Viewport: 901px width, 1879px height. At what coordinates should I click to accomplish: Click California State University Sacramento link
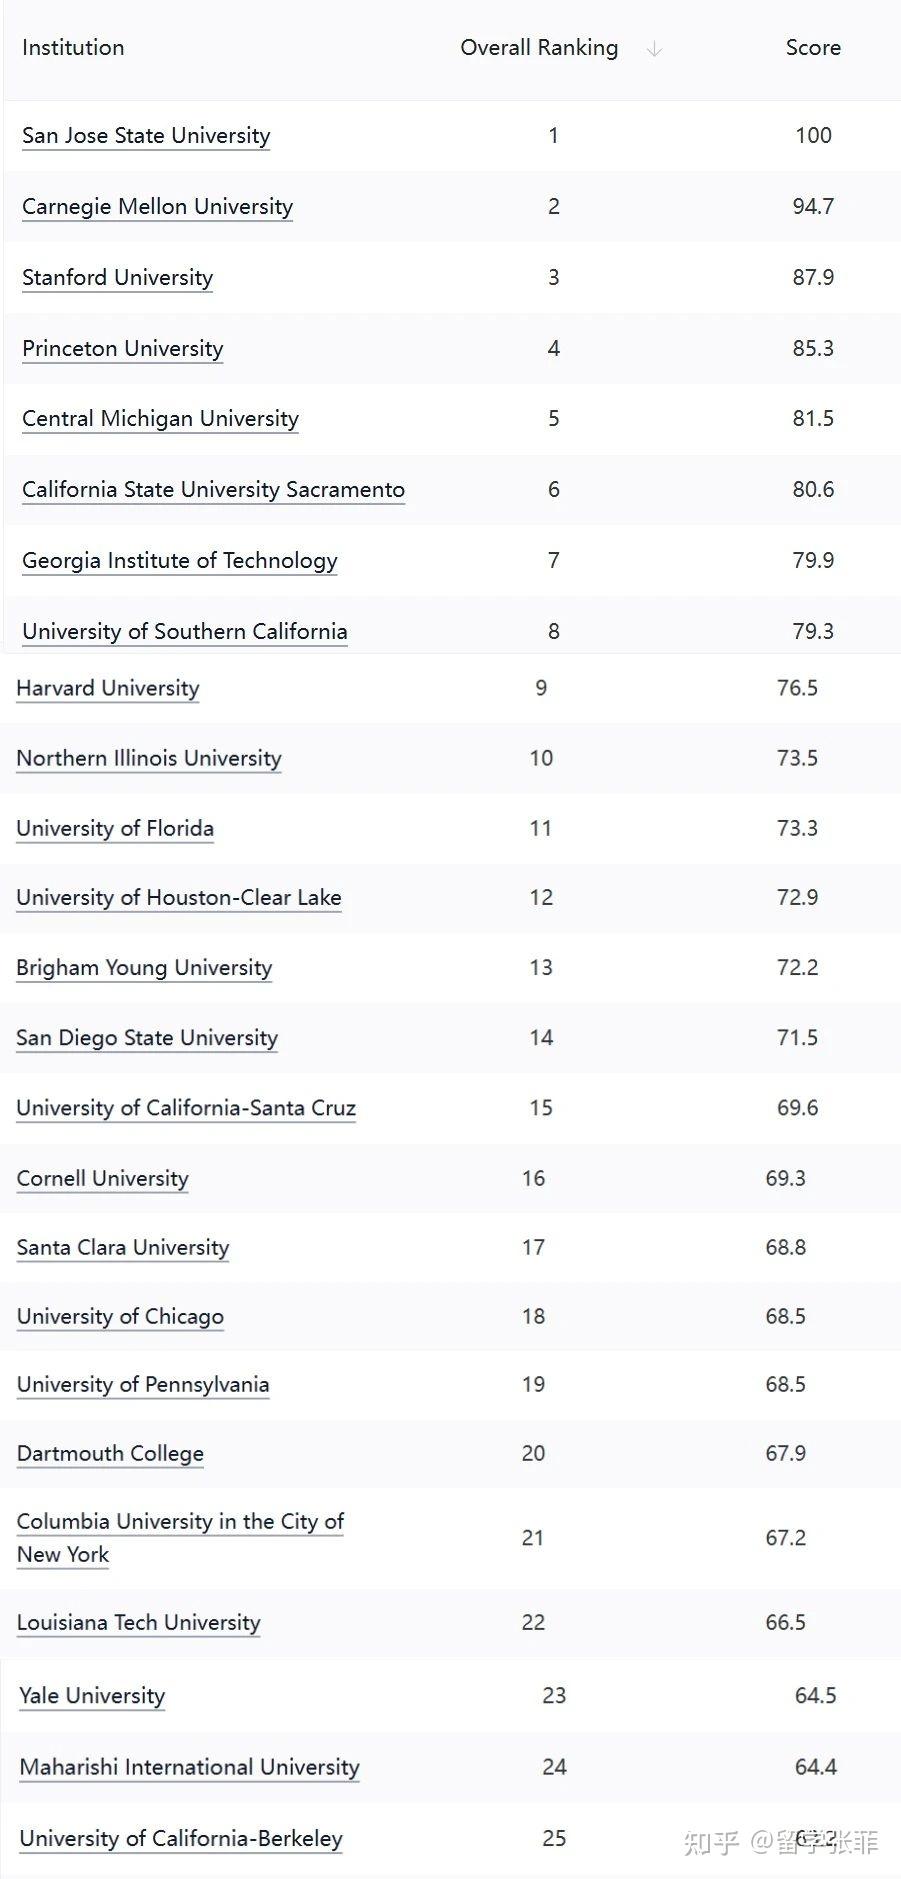pyautogui.click(x=213, y=490)
